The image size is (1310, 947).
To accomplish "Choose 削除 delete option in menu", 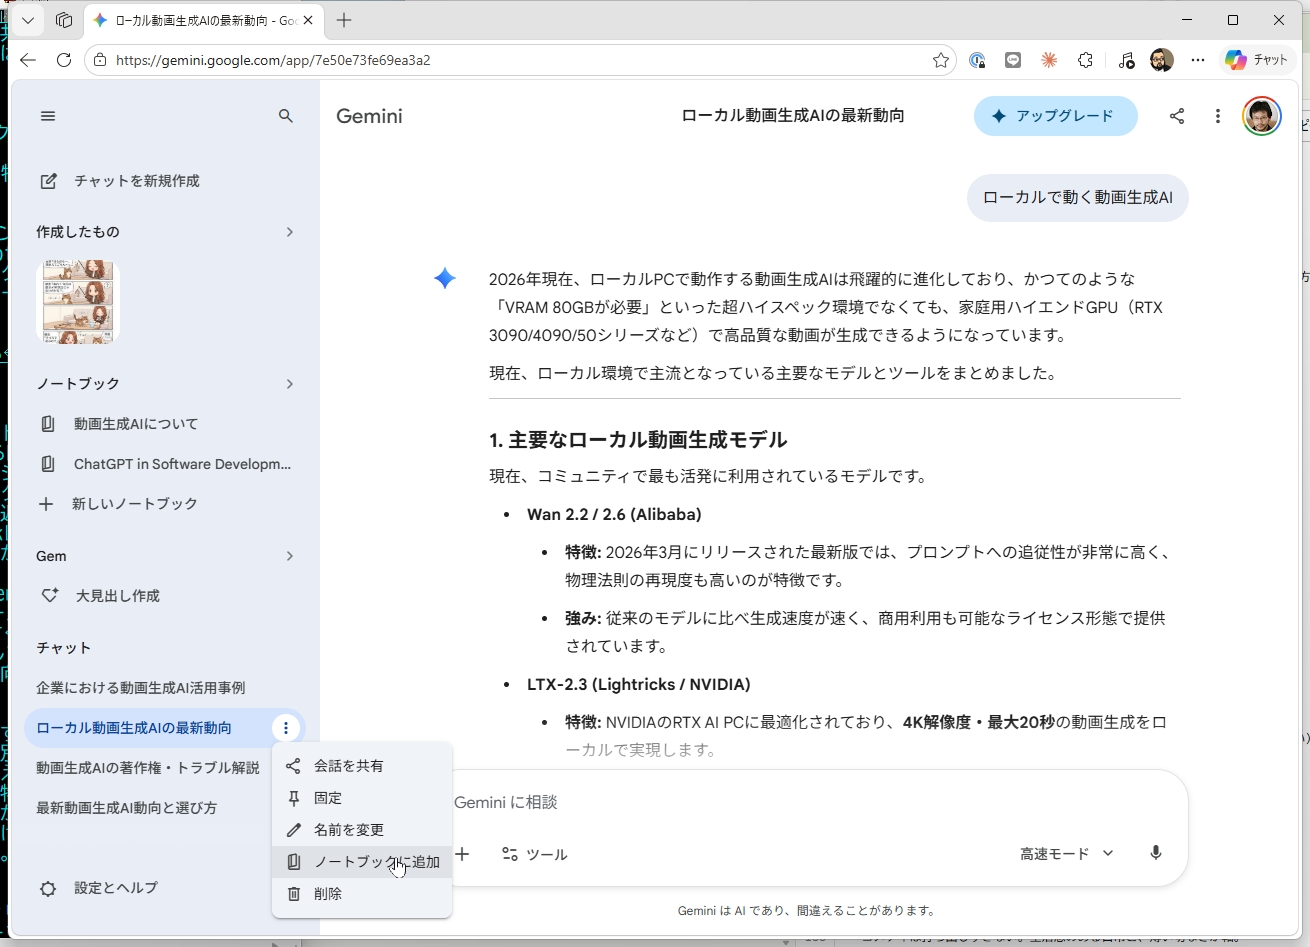I will [x=362, y=894].
